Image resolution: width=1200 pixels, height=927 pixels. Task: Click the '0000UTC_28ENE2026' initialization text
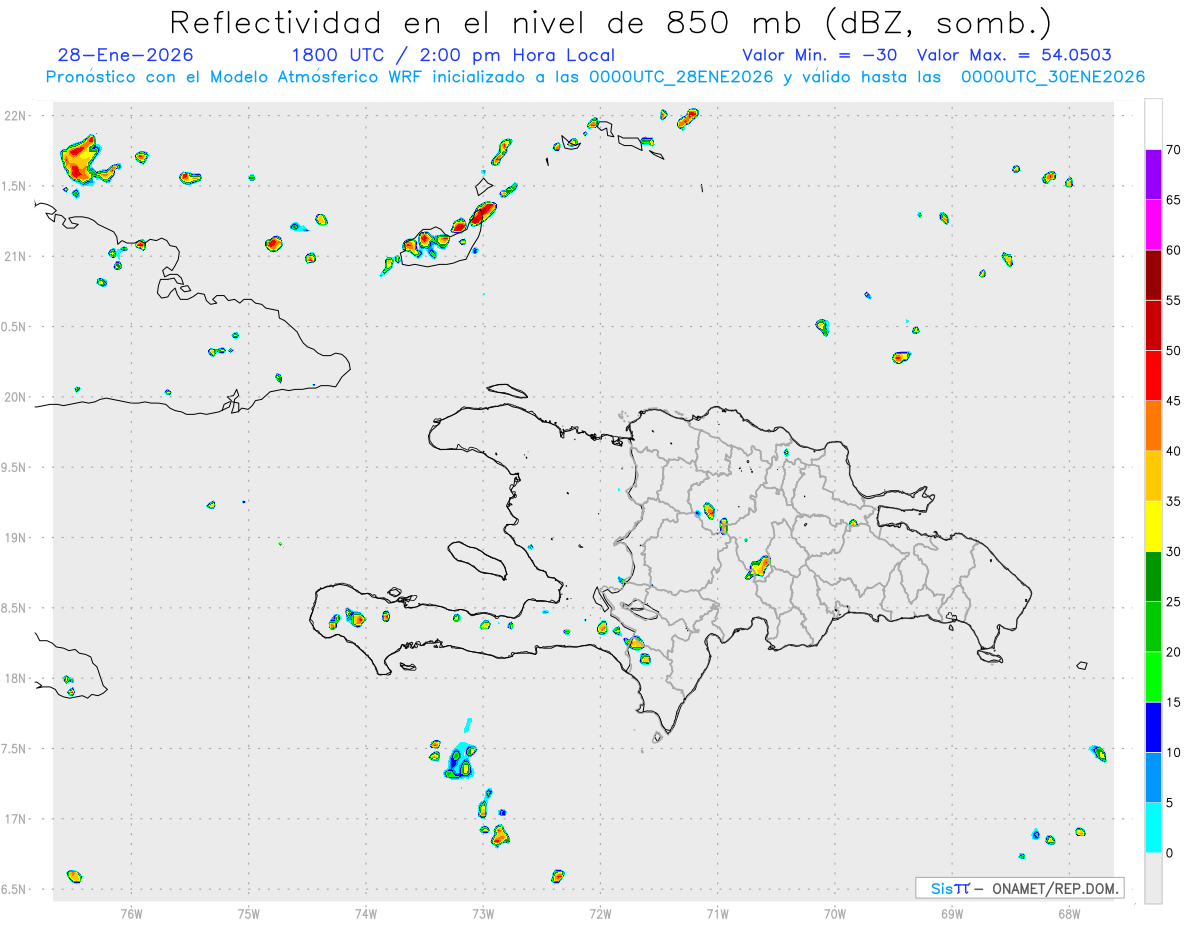coord(681,77)
